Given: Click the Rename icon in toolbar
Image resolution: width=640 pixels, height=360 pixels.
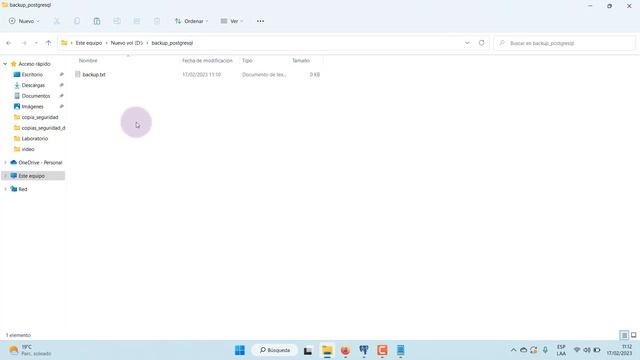Looking at the screenshot, I should [x=117, y=21].
